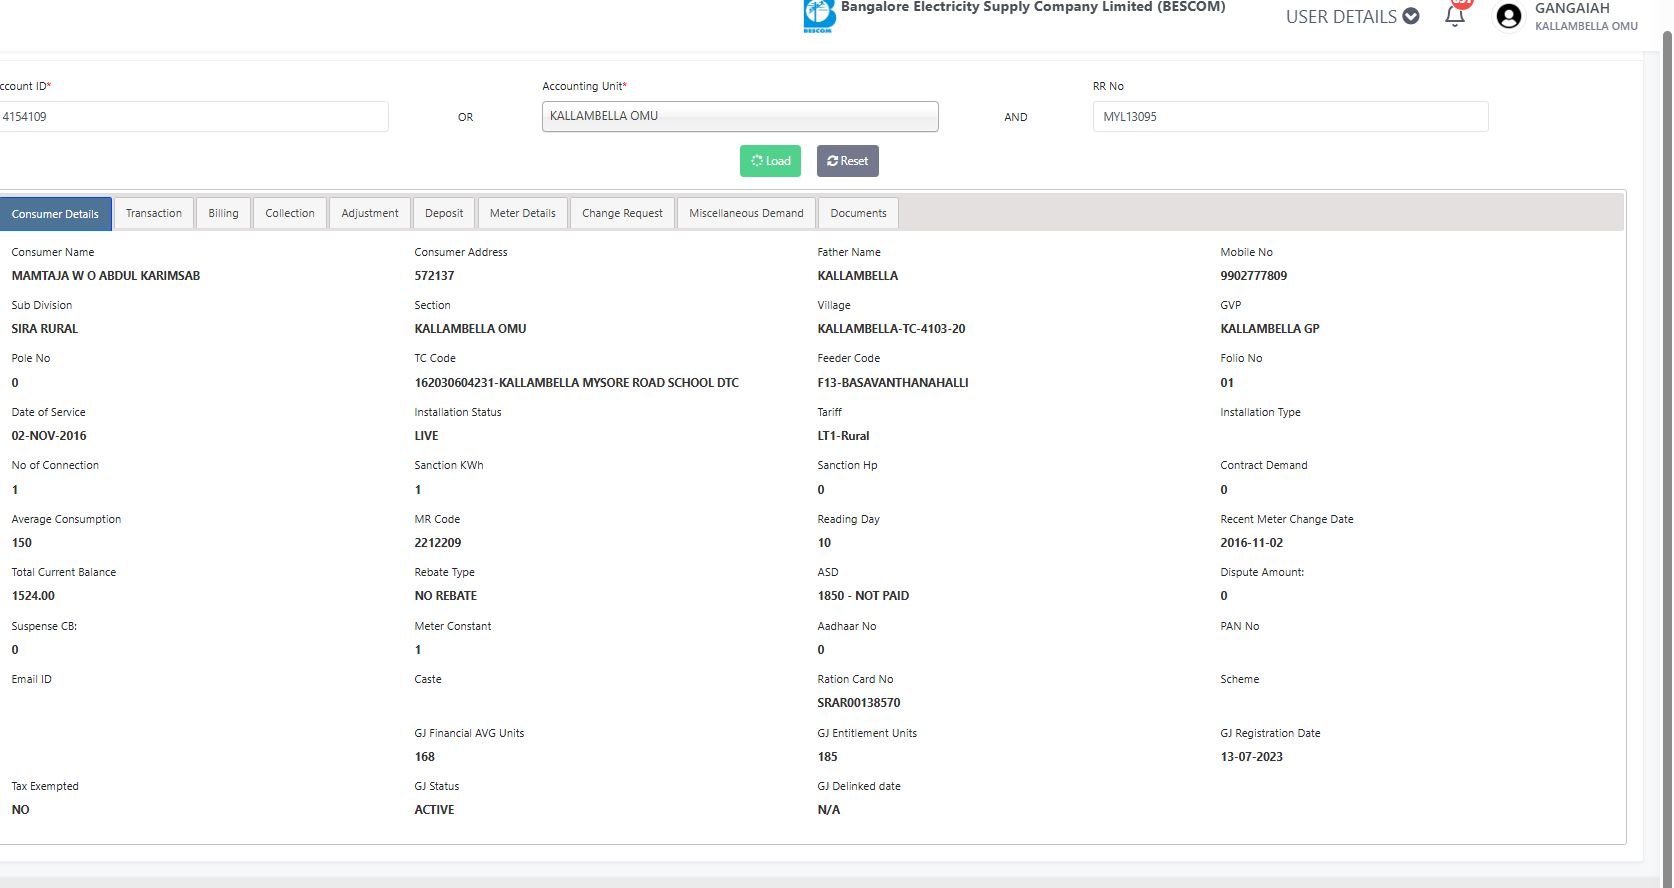Image resolution: width=1674 pixels, height=888 pixels.
Task: Open the Deposit tab
Action: pos(444,213)
